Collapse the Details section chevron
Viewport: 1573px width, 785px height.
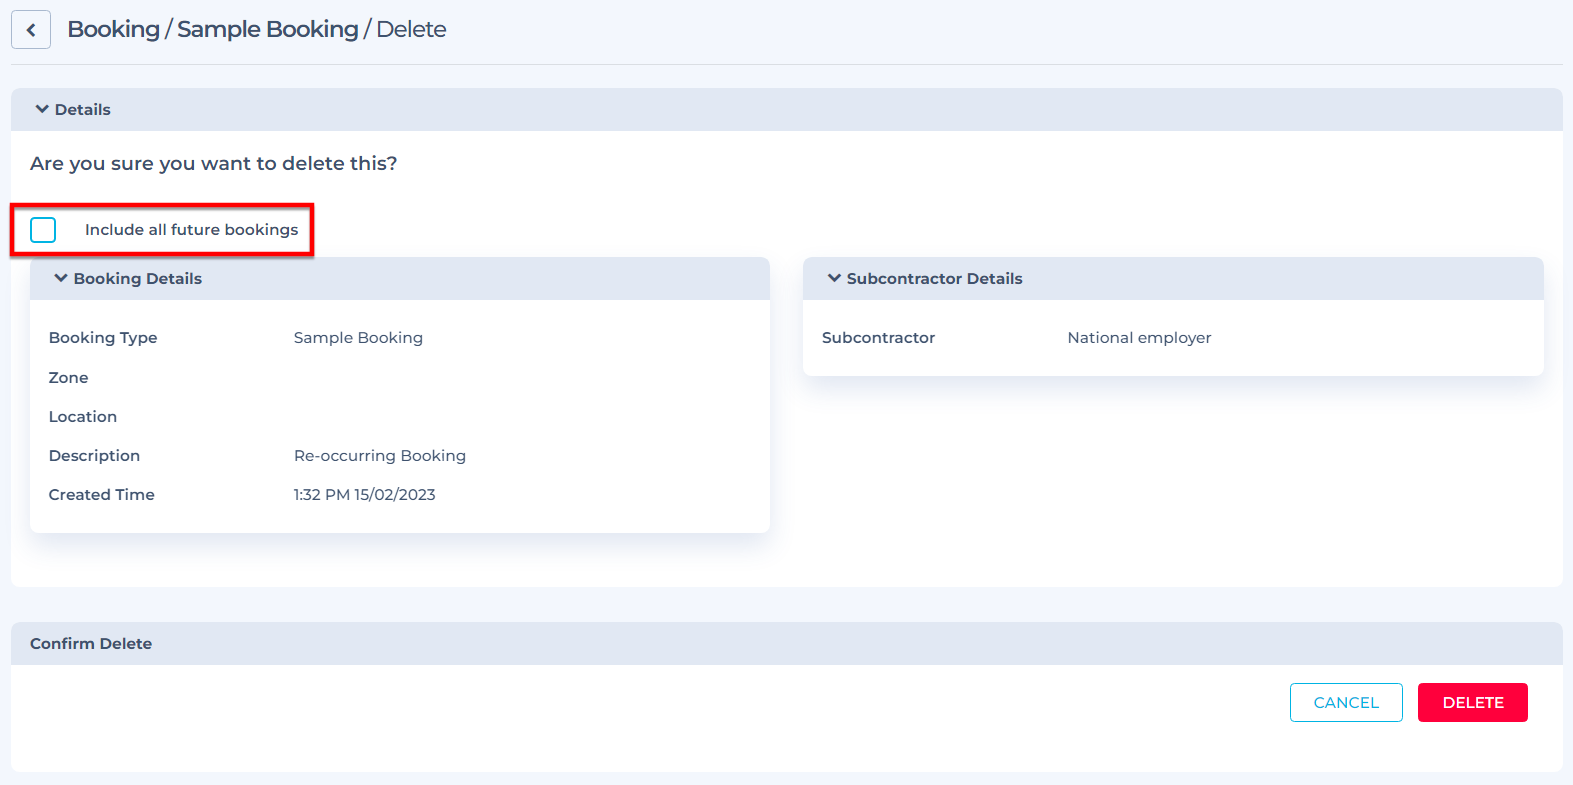[x=42, y=109]
